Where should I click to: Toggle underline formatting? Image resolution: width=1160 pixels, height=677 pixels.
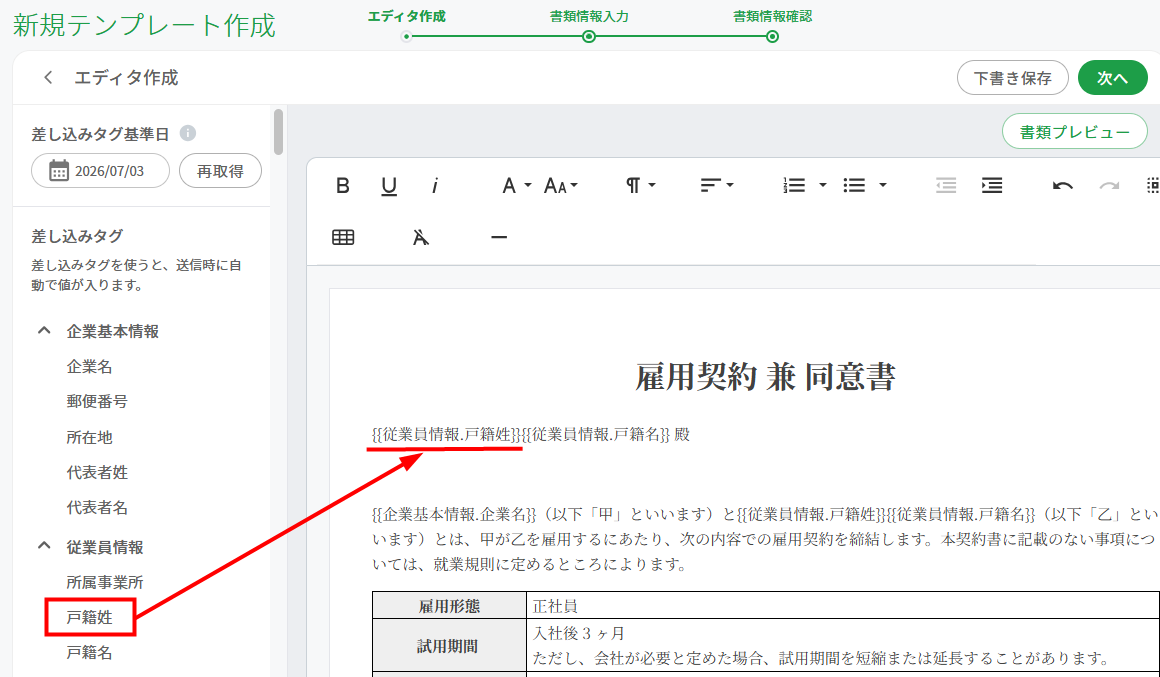click(389, 186)
